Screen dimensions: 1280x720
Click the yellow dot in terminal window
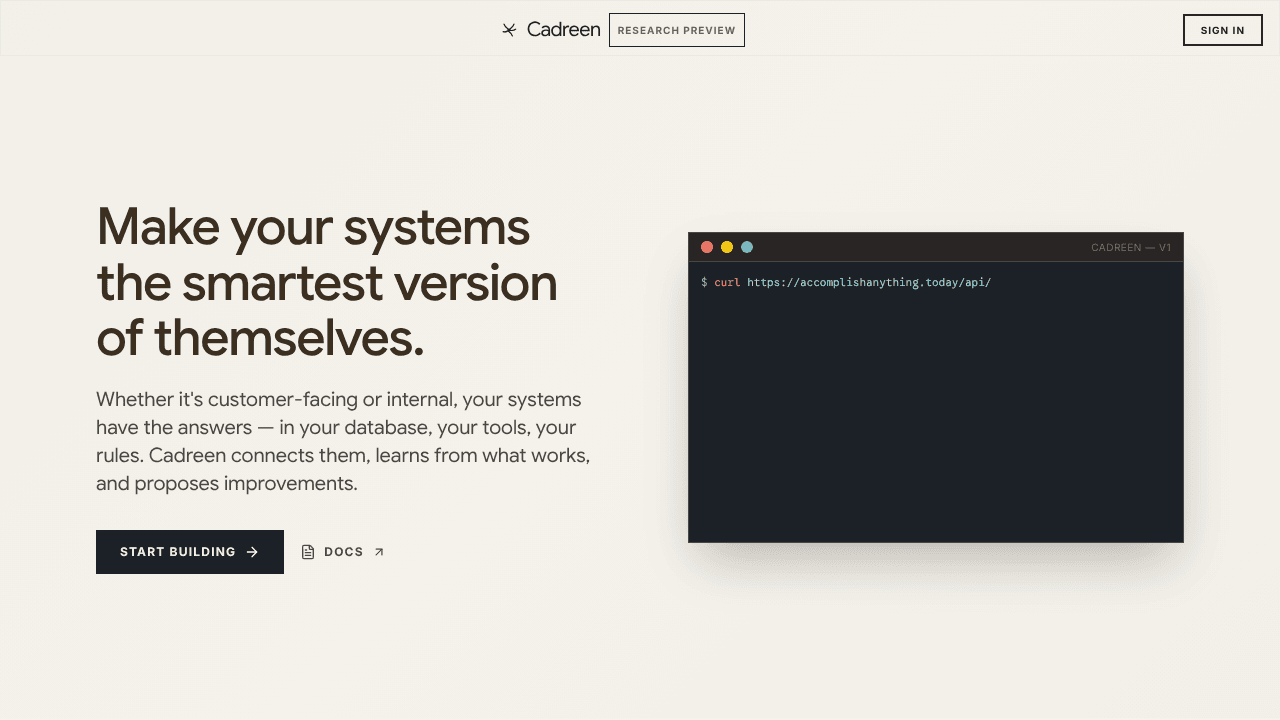click(727, 247)
